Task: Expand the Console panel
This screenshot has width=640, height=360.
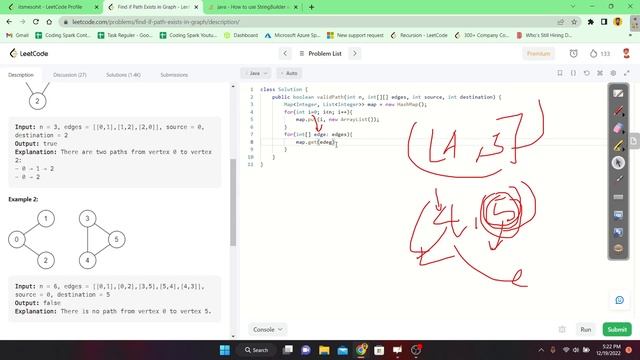Action: 267,329
